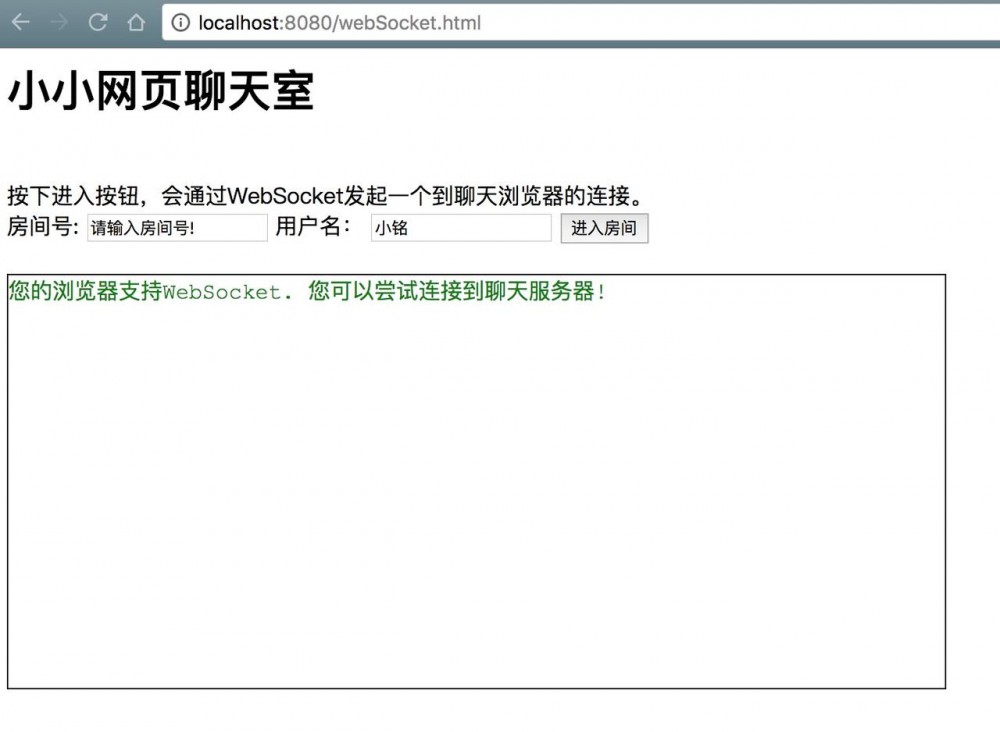Click the info icon in the address bar
Viewport: 1000px width, 732px height.
point(179,22)
